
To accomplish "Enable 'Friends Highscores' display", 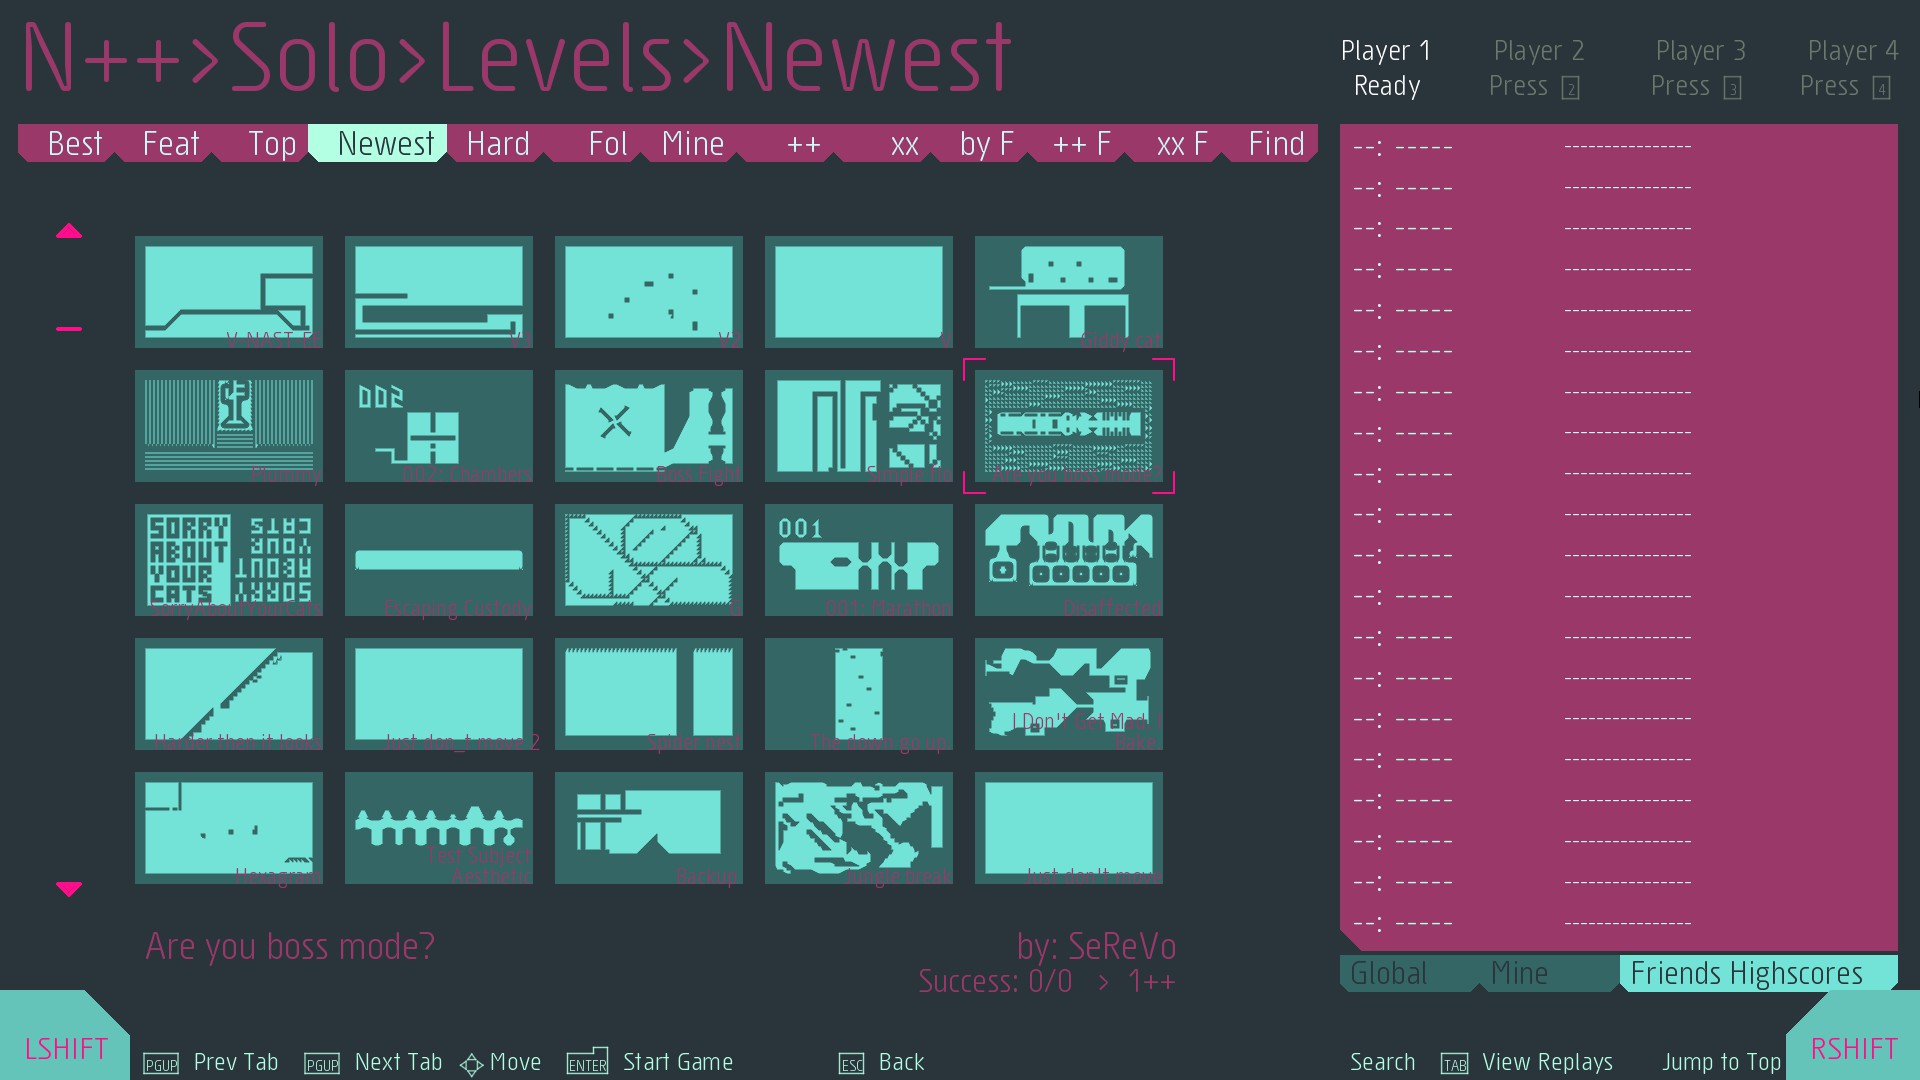I will (x=1742, y=972).
